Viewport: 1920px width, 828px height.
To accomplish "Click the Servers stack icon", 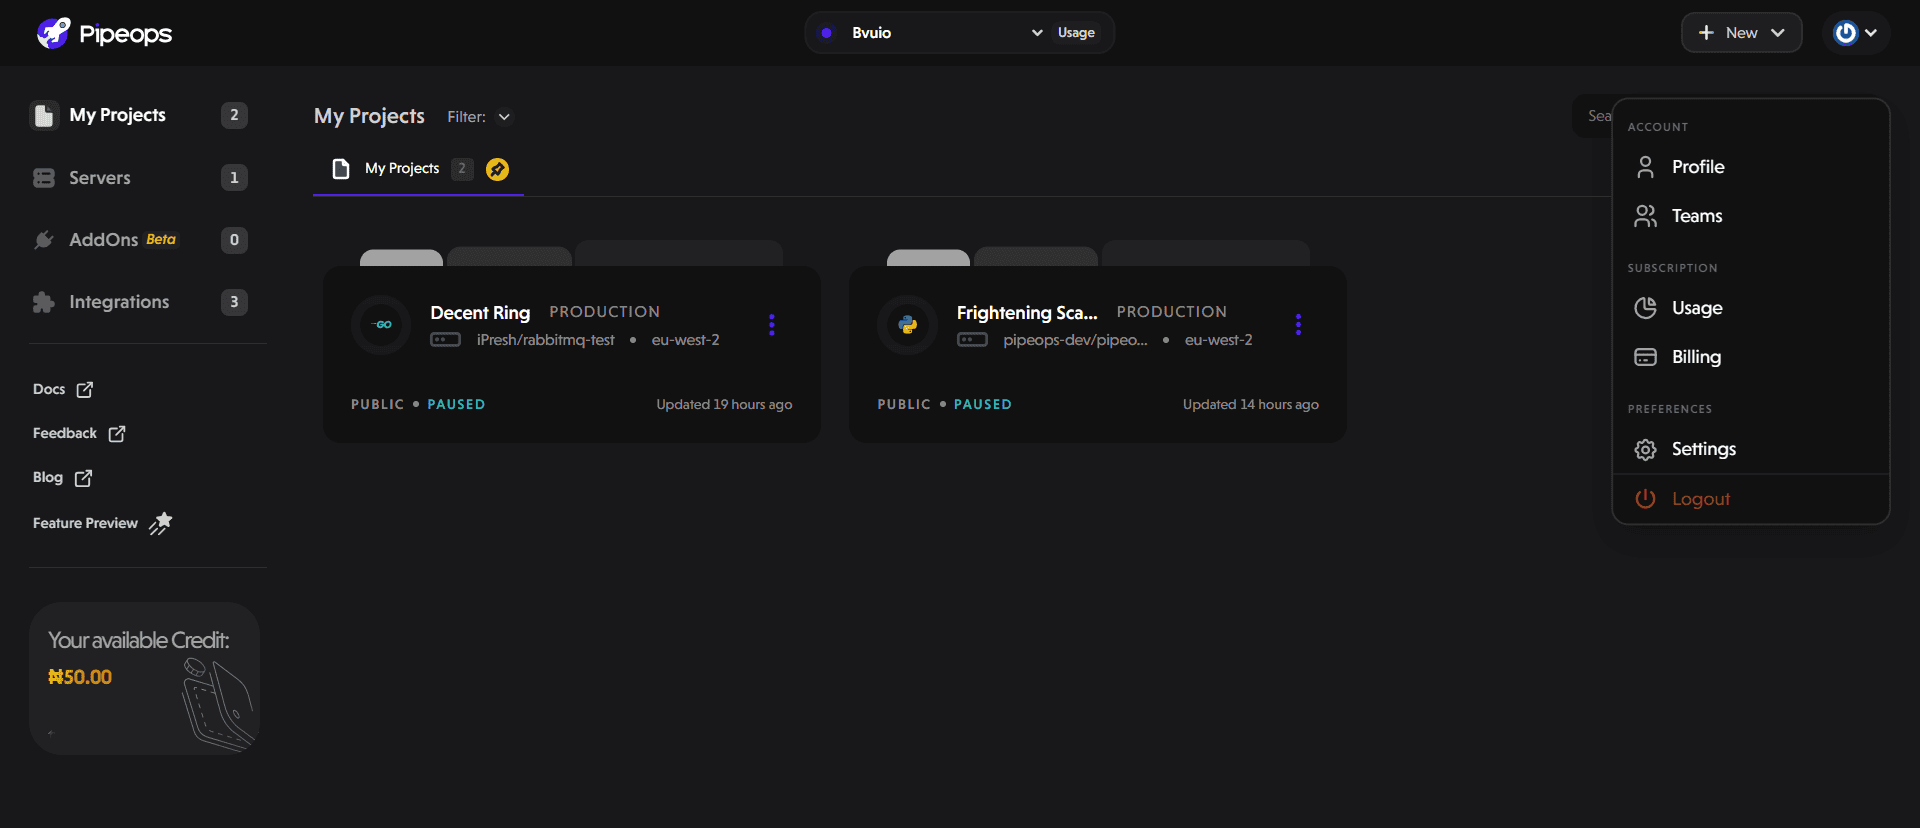I will click(x=44, y=178).
